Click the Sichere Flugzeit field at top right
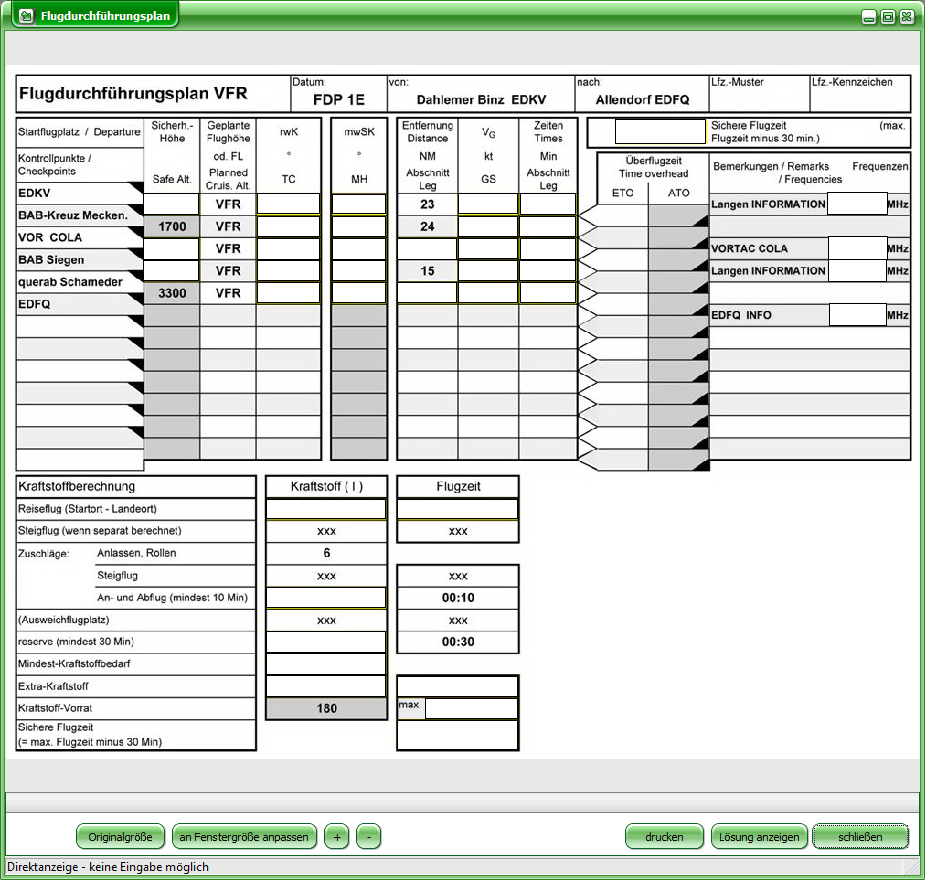The image size is (925, 880). coord(660,132)
